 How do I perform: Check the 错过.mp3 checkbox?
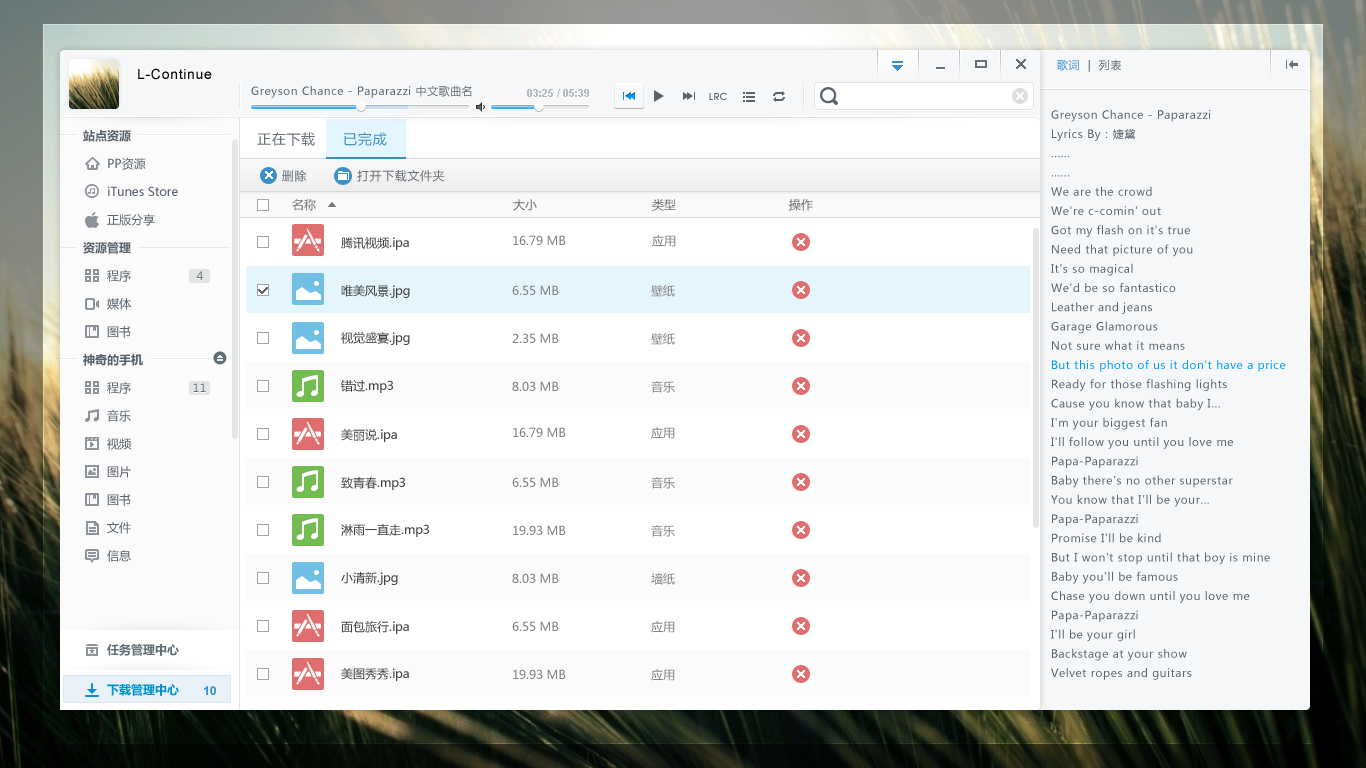[263, 386]
